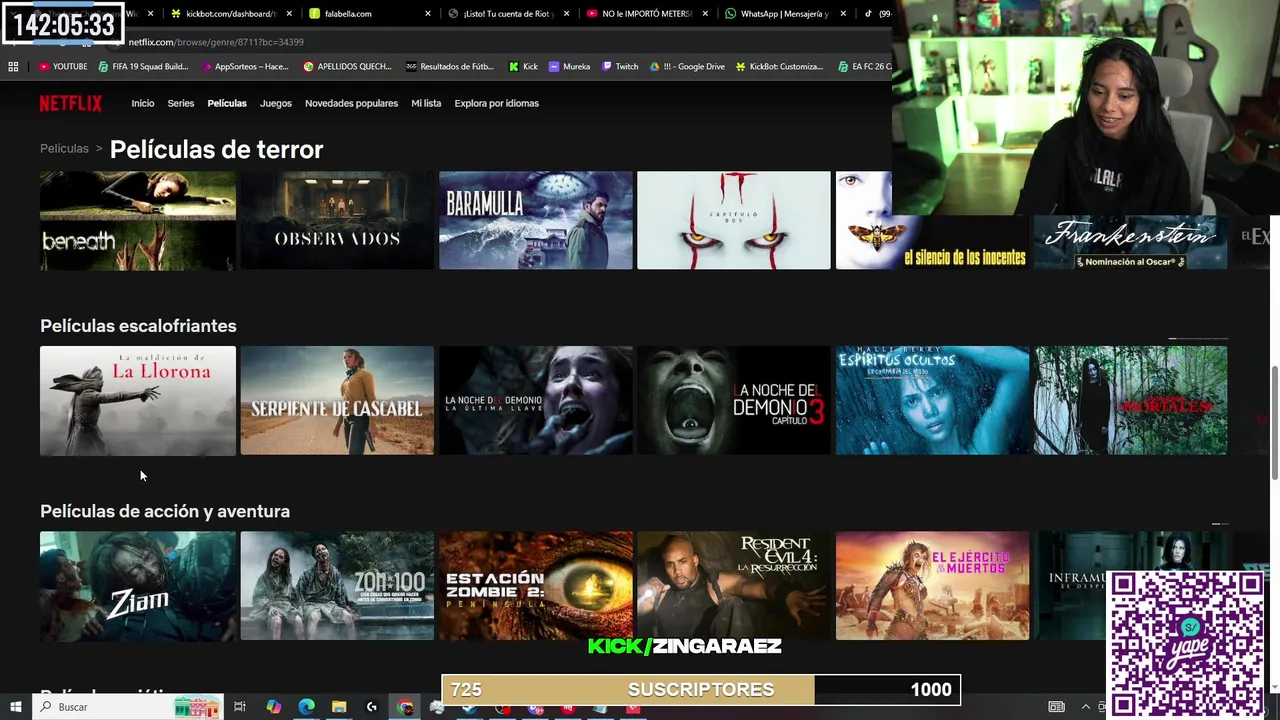Open the Beneath movie thumbnail
This screenshot has width=1280, height=720.
(x=138, y=220)
